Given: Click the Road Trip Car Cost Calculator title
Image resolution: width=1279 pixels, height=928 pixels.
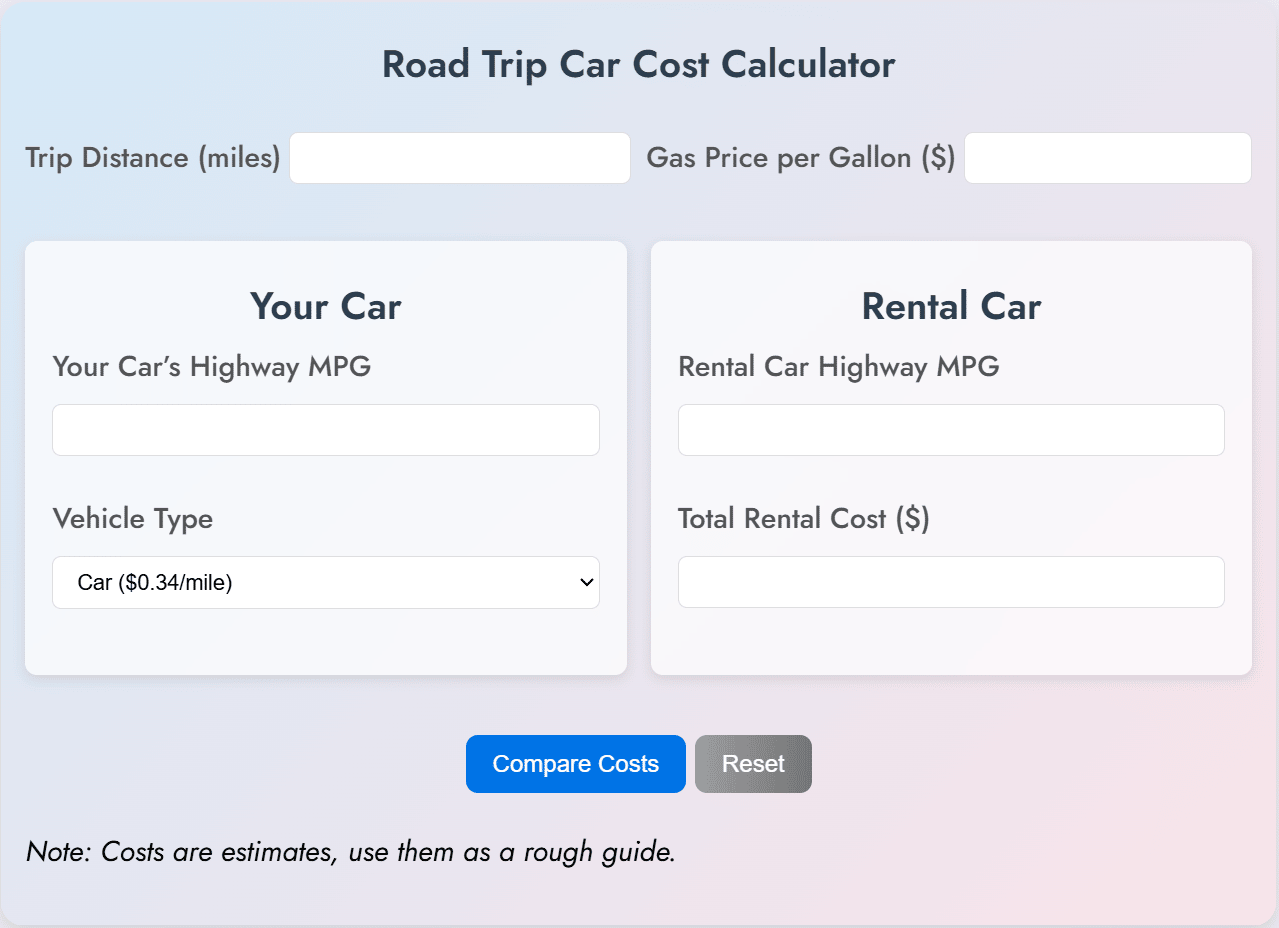Looking at the screenshot, I should tap(638, 63).
